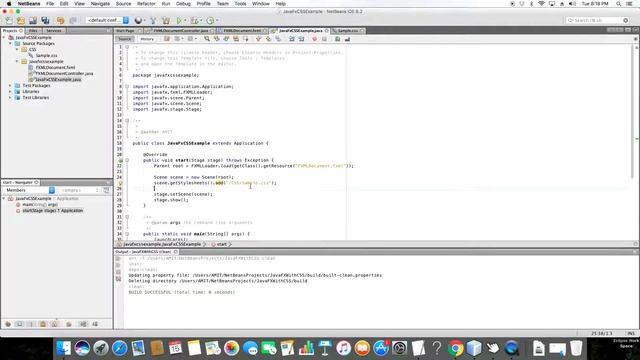
Task: Click the Profile Project toolbar icon
Action: pos(210,20)
